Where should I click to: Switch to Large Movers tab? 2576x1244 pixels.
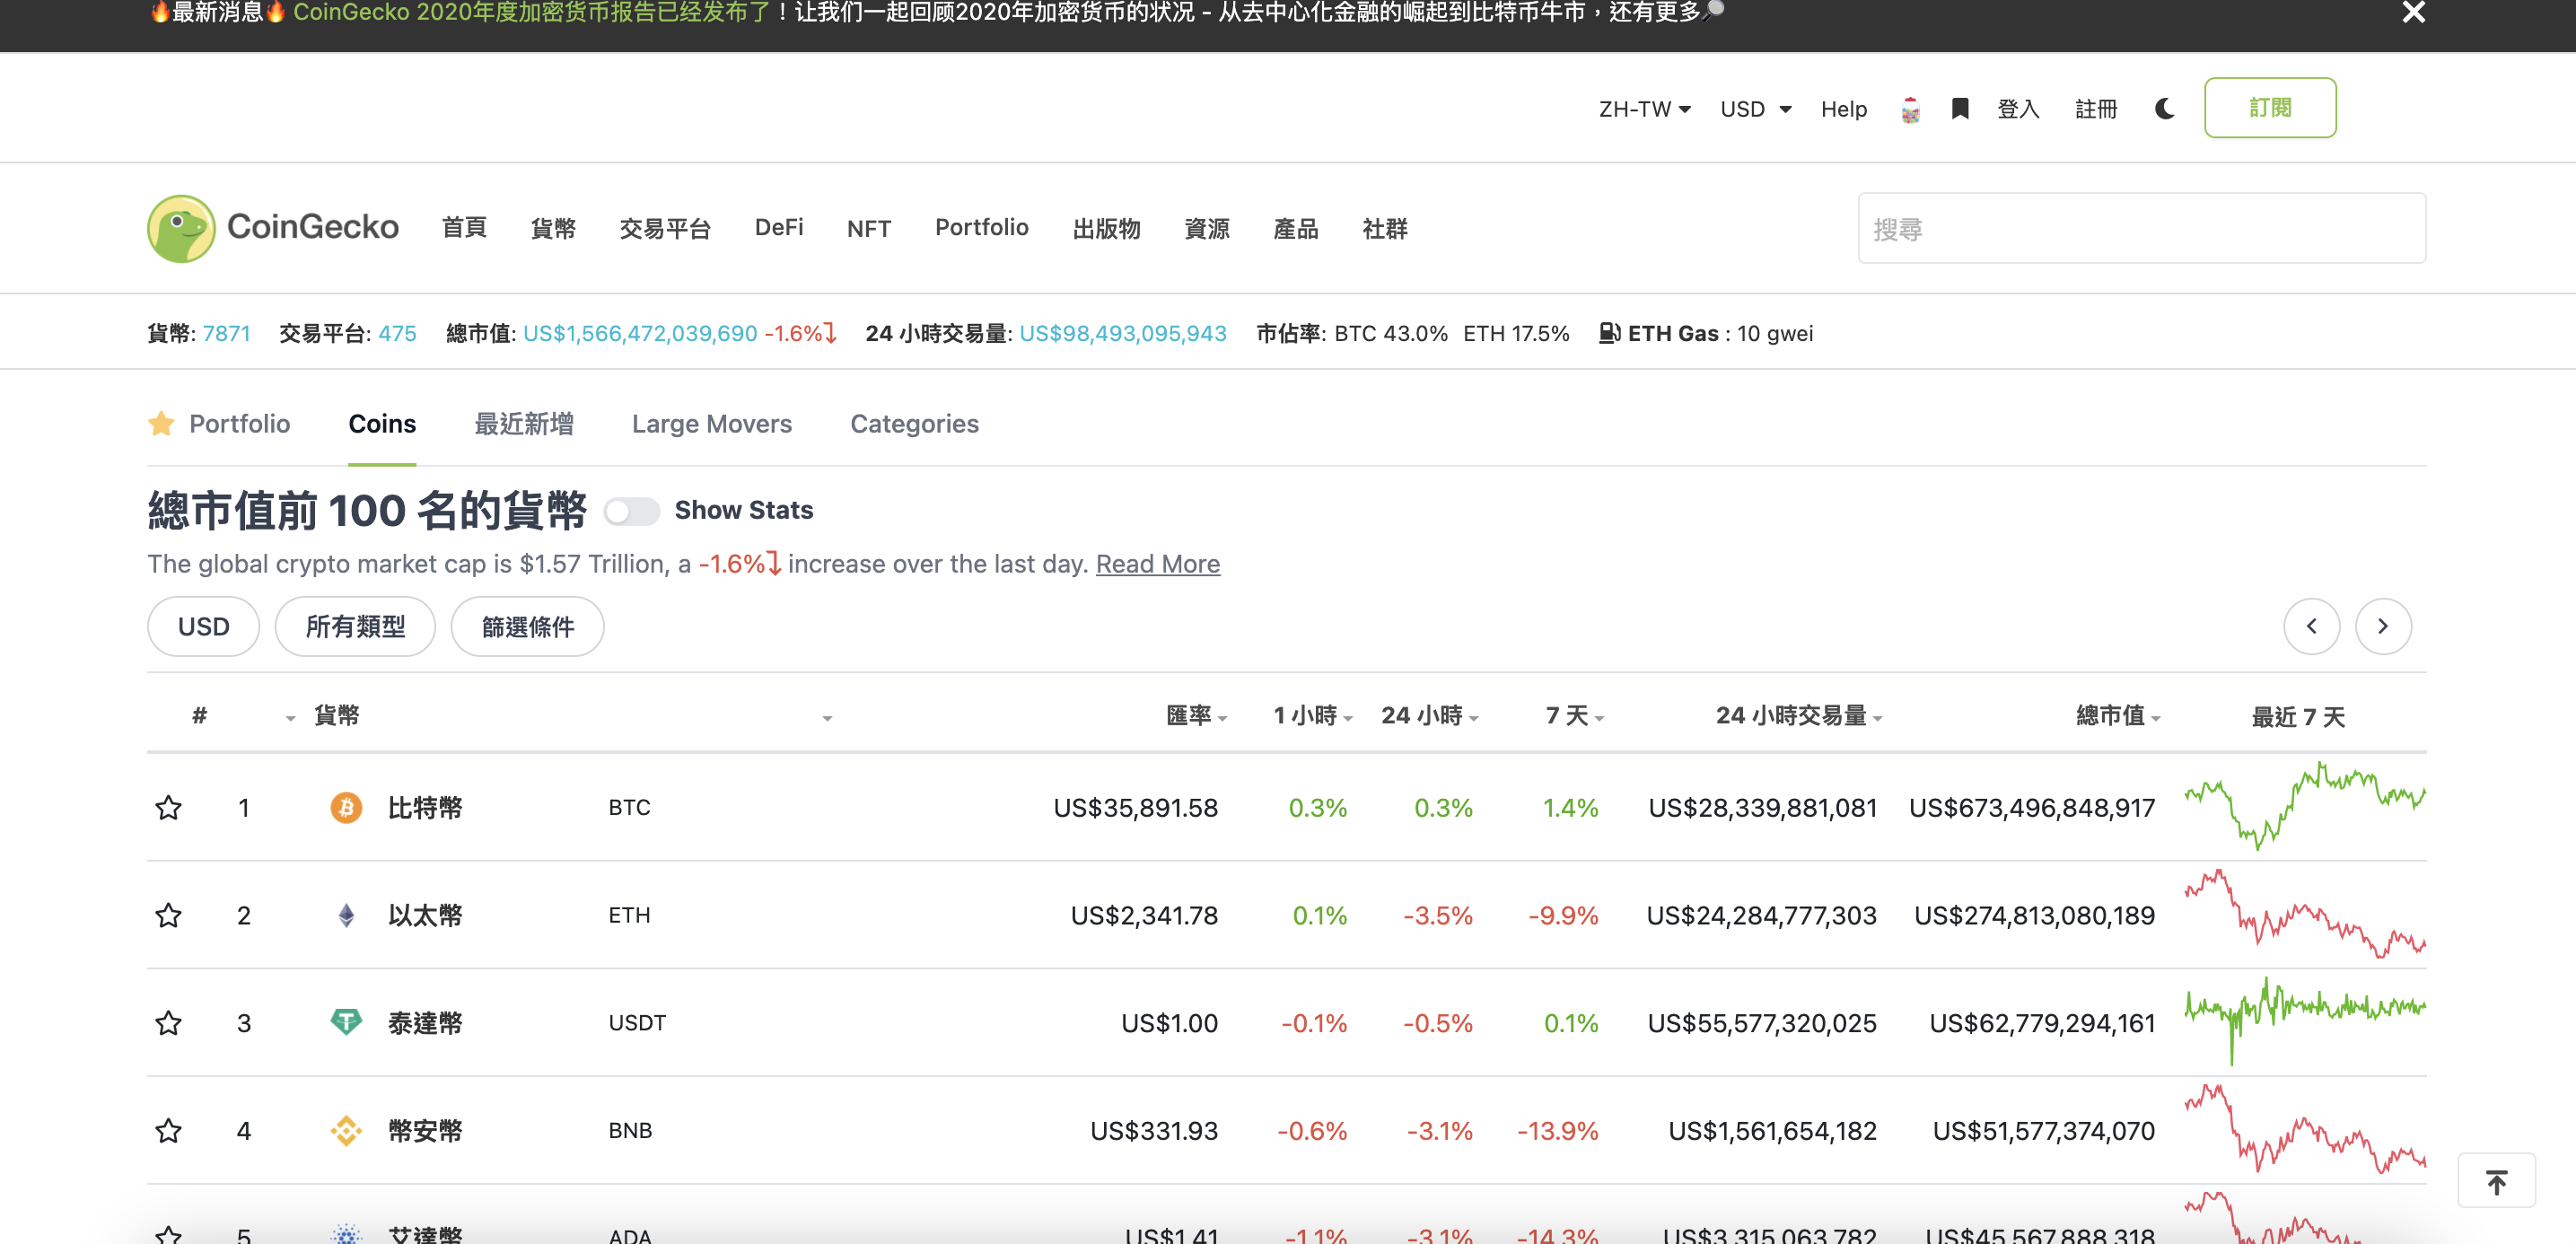(x=712, y=424)
